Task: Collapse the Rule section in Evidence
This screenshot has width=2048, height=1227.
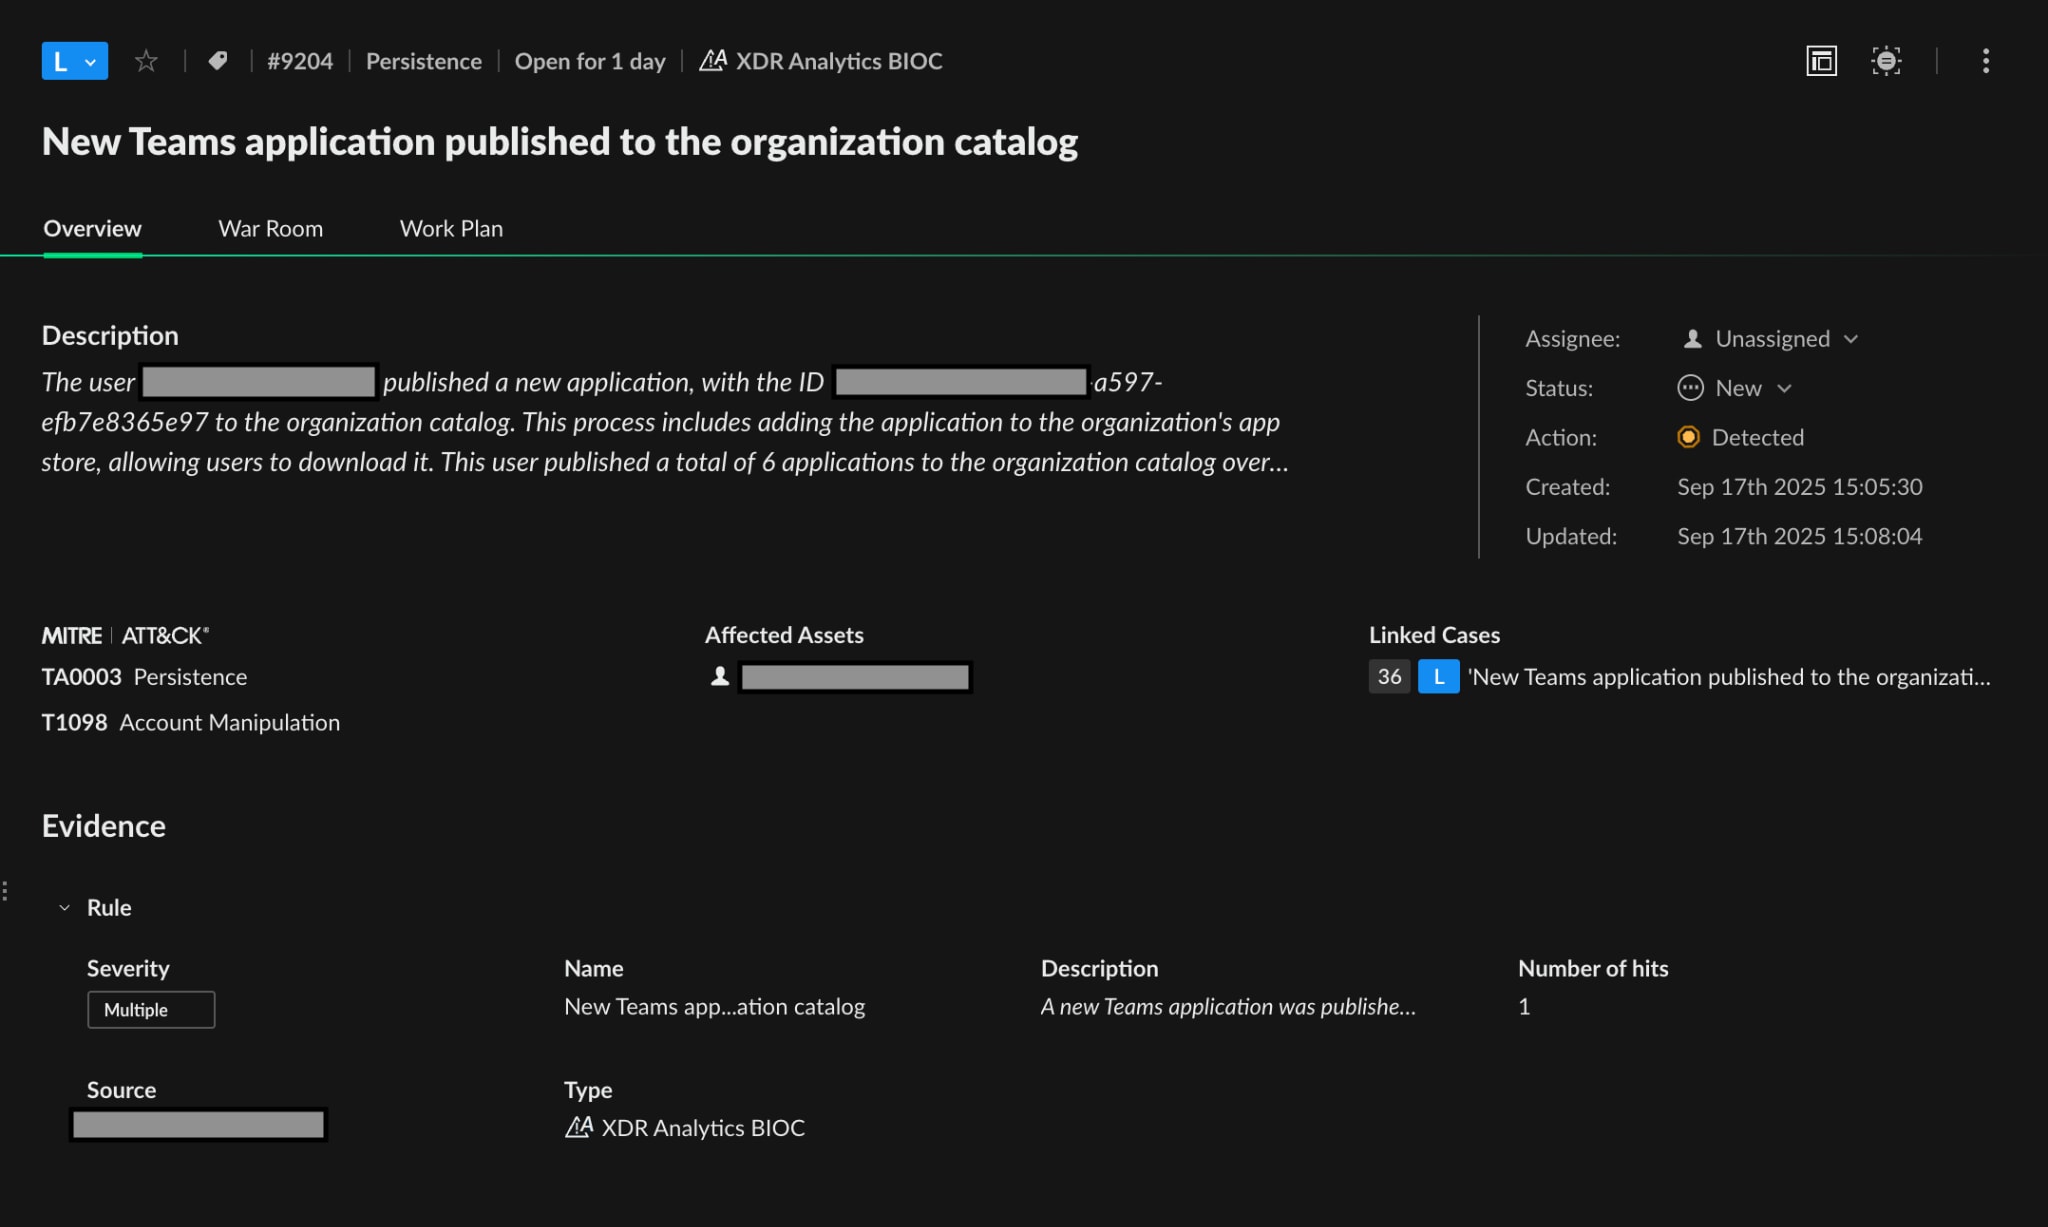Action: pos(64,907)
